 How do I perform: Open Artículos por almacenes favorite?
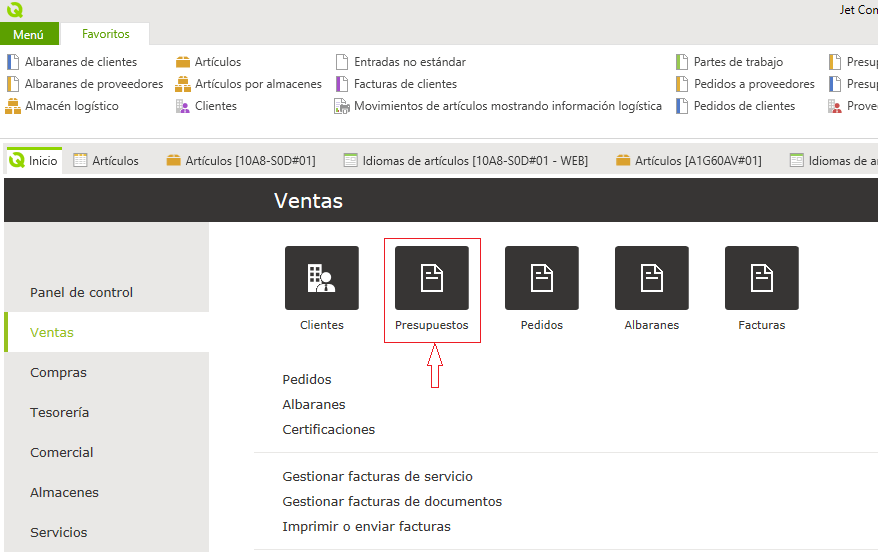tap(249, 84)
